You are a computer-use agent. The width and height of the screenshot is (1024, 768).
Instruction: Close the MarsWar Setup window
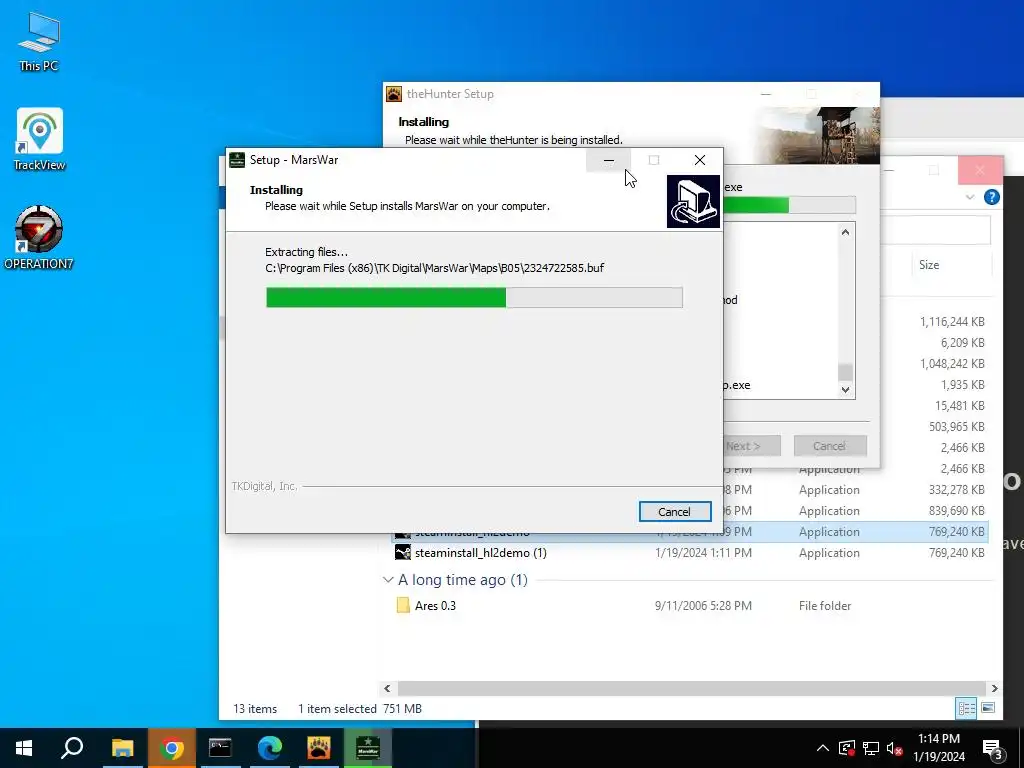point(699,160)
